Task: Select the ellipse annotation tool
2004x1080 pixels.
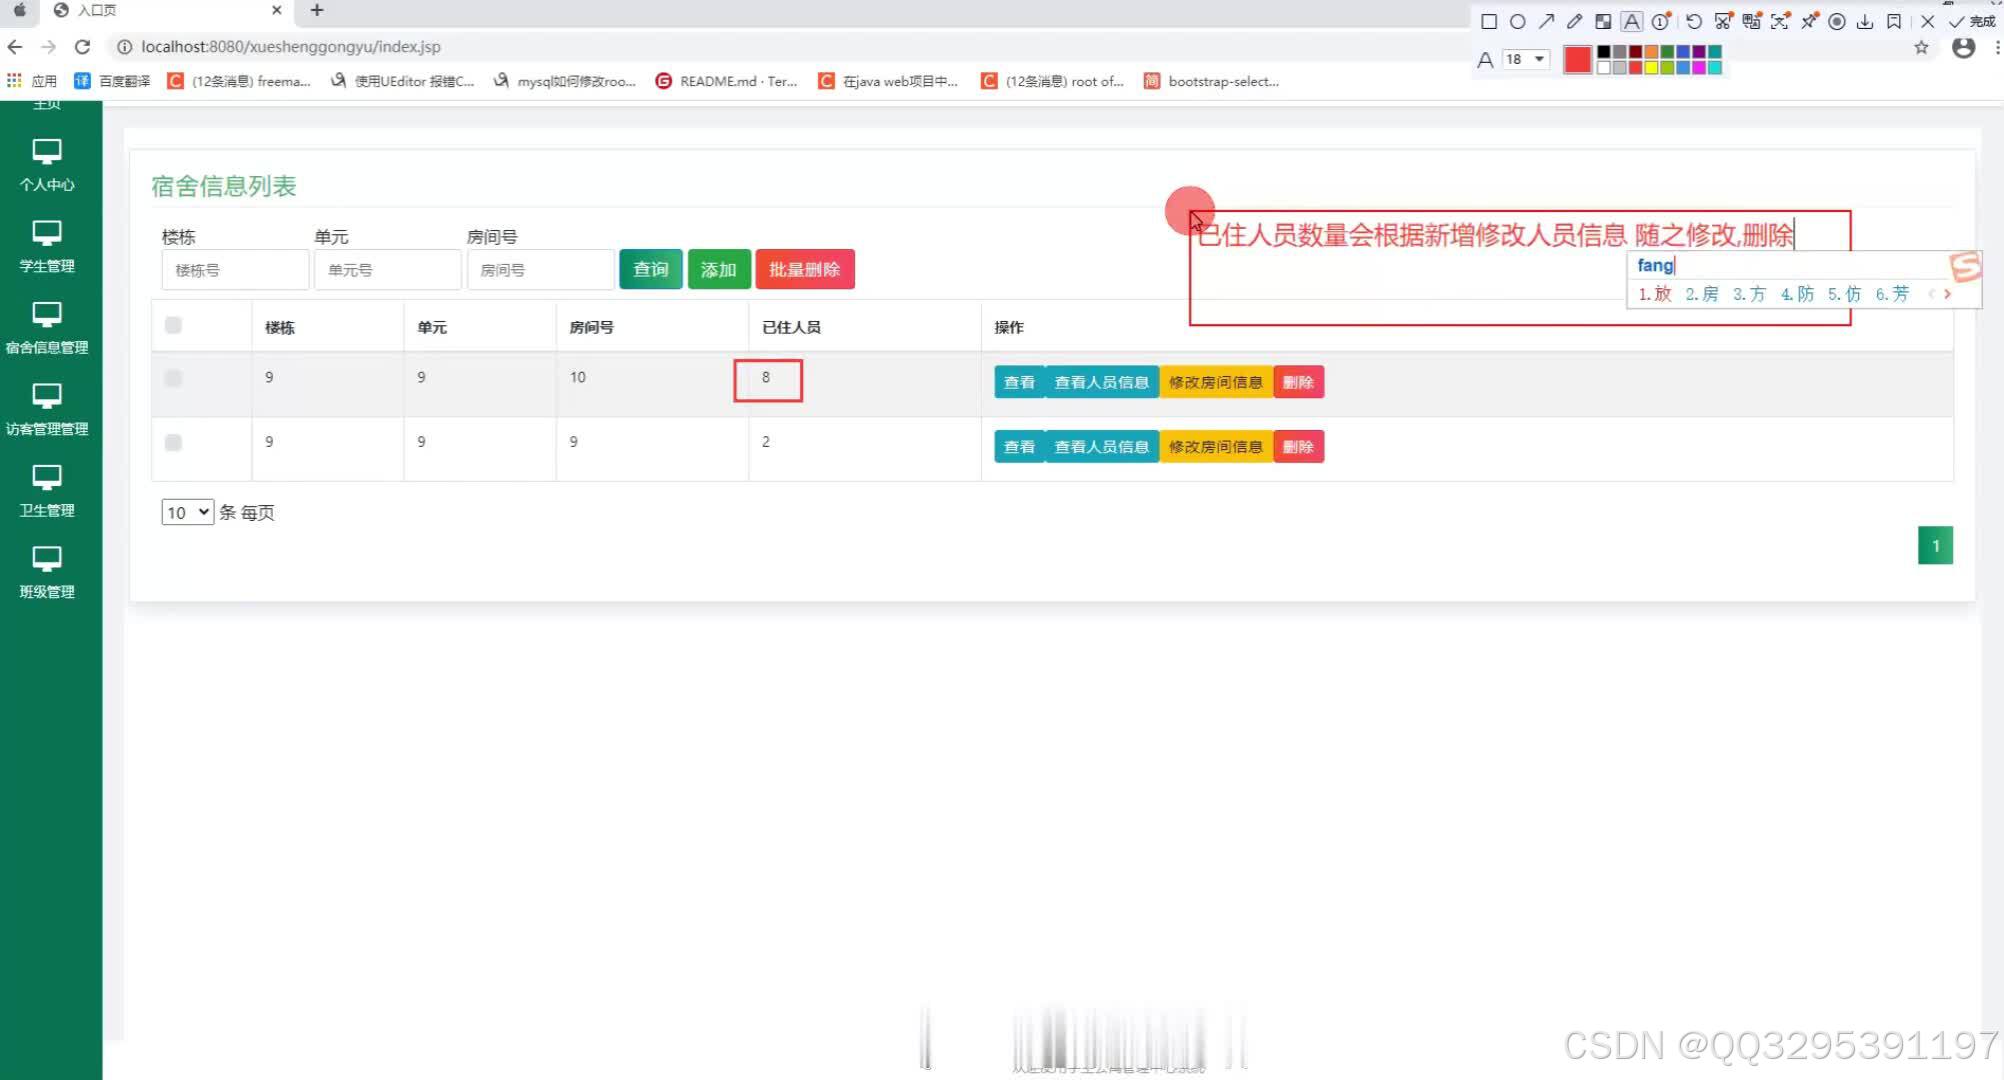Action: point(1517,21)
